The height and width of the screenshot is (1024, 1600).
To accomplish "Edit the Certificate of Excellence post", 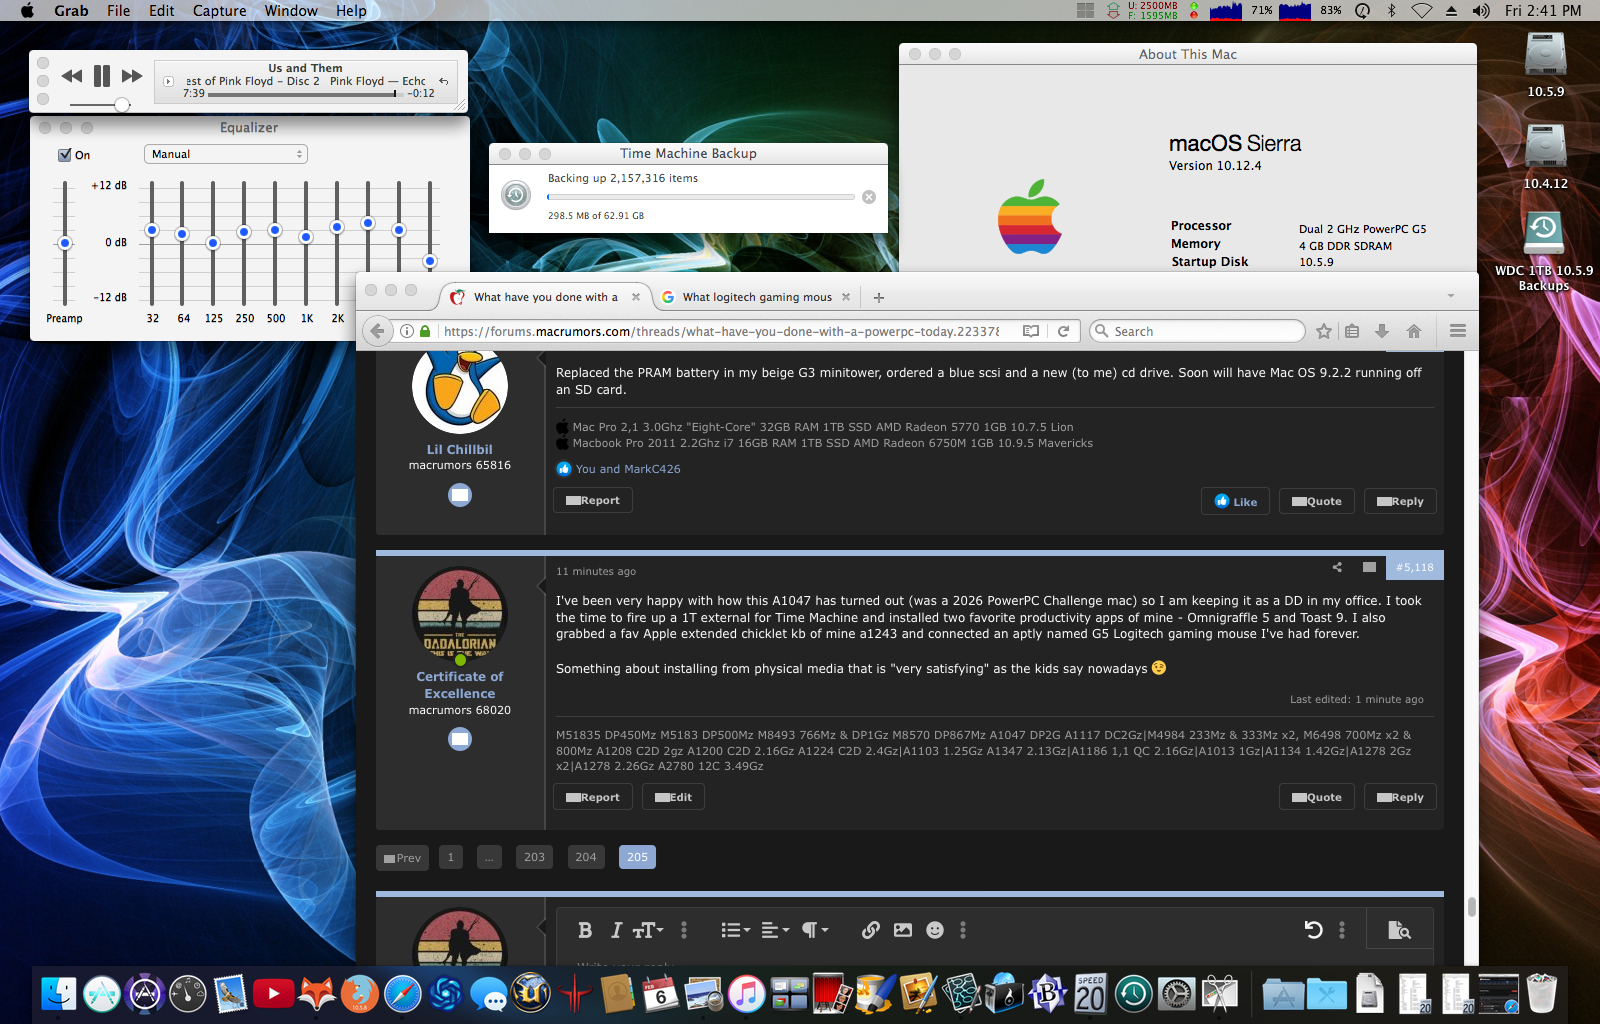I will coord(673,797).
